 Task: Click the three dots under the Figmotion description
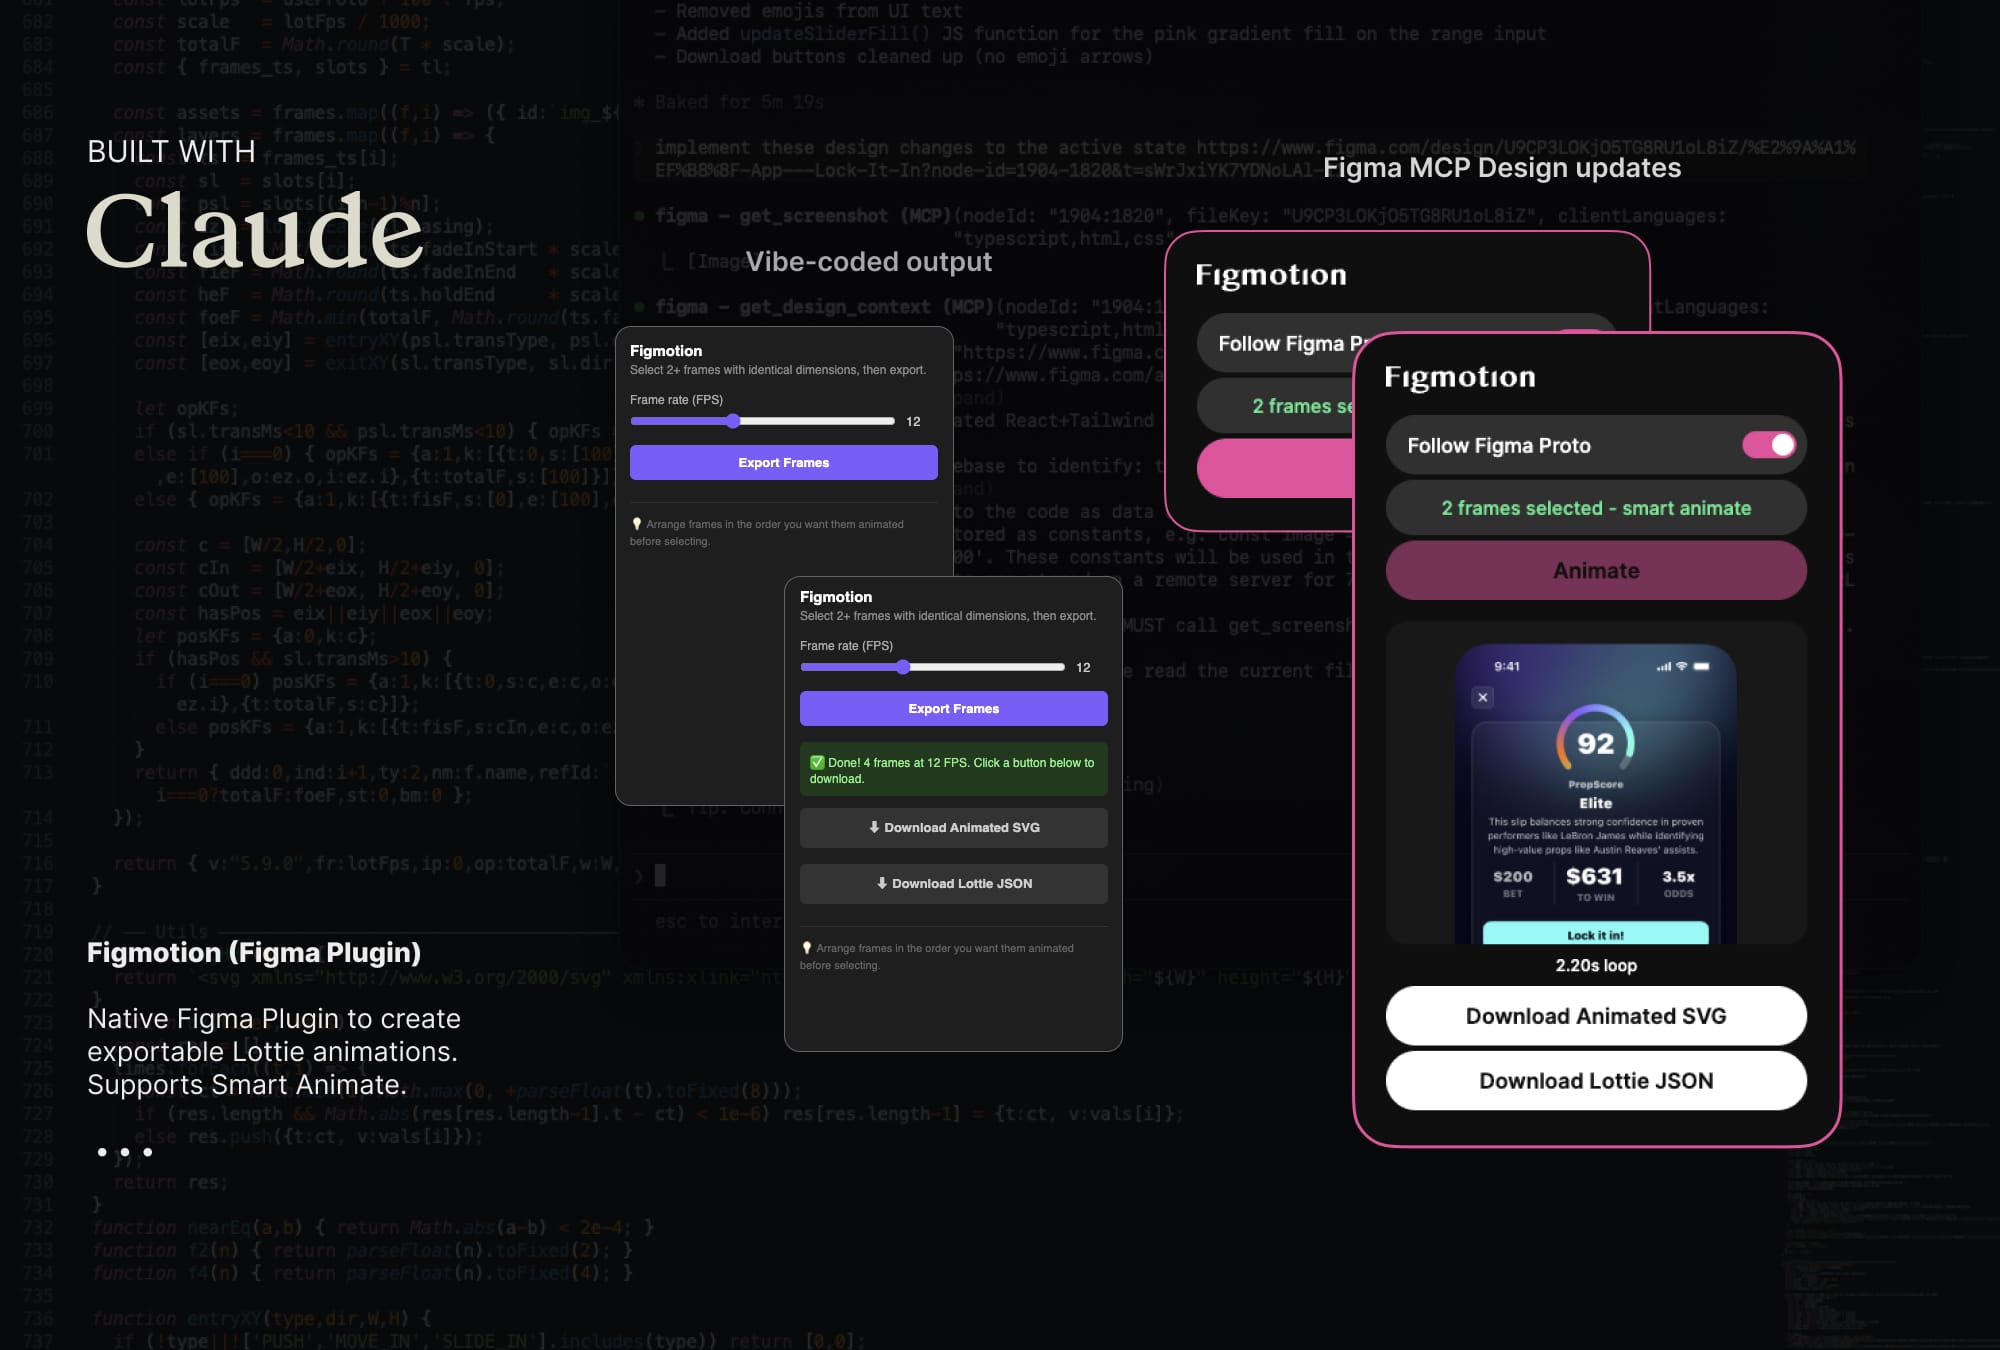[125, 1152]
